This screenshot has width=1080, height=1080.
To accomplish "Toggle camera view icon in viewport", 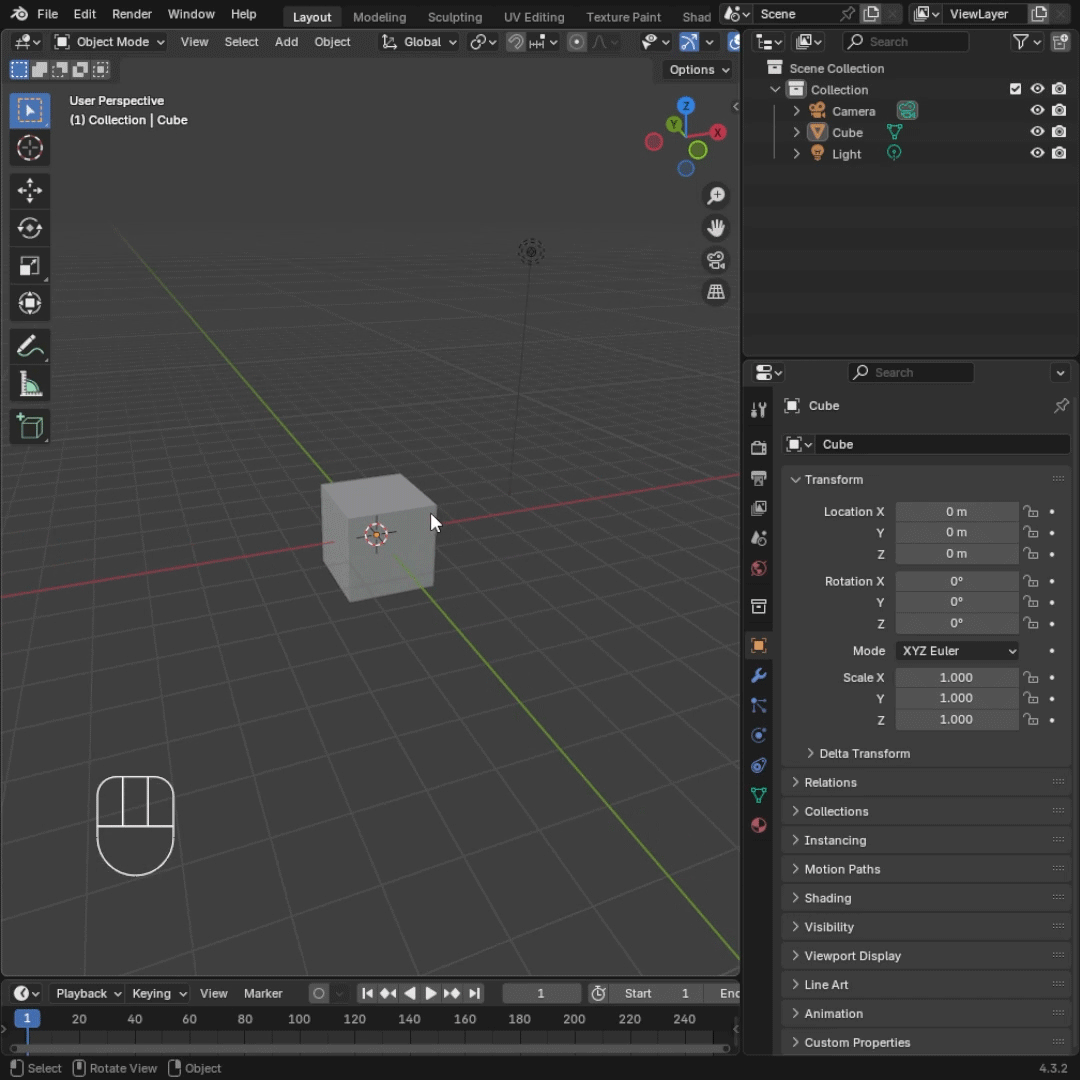I will click(716, 260).
